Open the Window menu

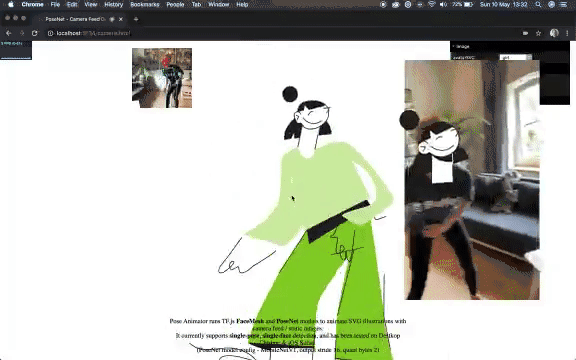(x=218, y=4)
